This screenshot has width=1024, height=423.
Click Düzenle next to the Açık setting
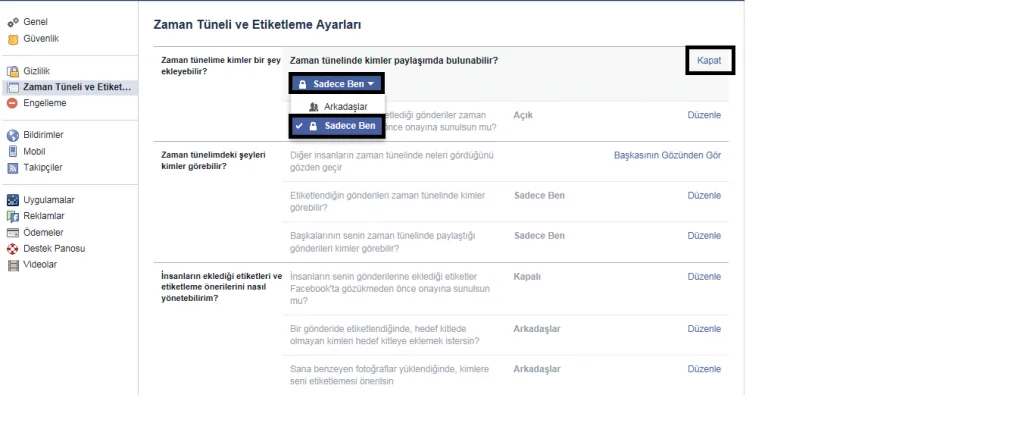(x=704, y=115)
